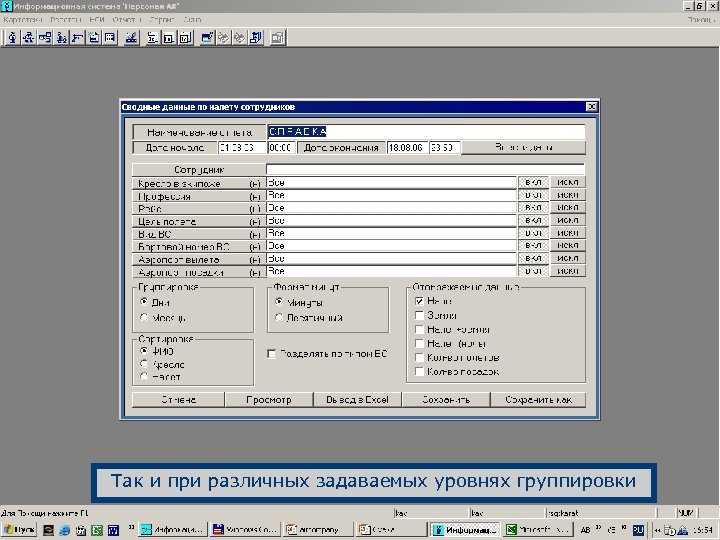Click the Вывод в Excel button
The width and height of the screenshot is (720, 540).
(x=357, y=399)
